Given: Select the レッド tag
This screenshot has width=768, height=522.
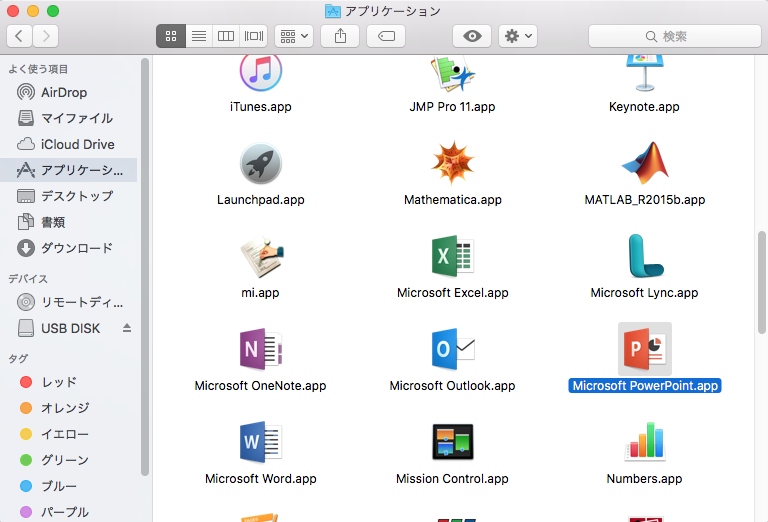Looking at the screenshot, I should (x=69, y=382).
